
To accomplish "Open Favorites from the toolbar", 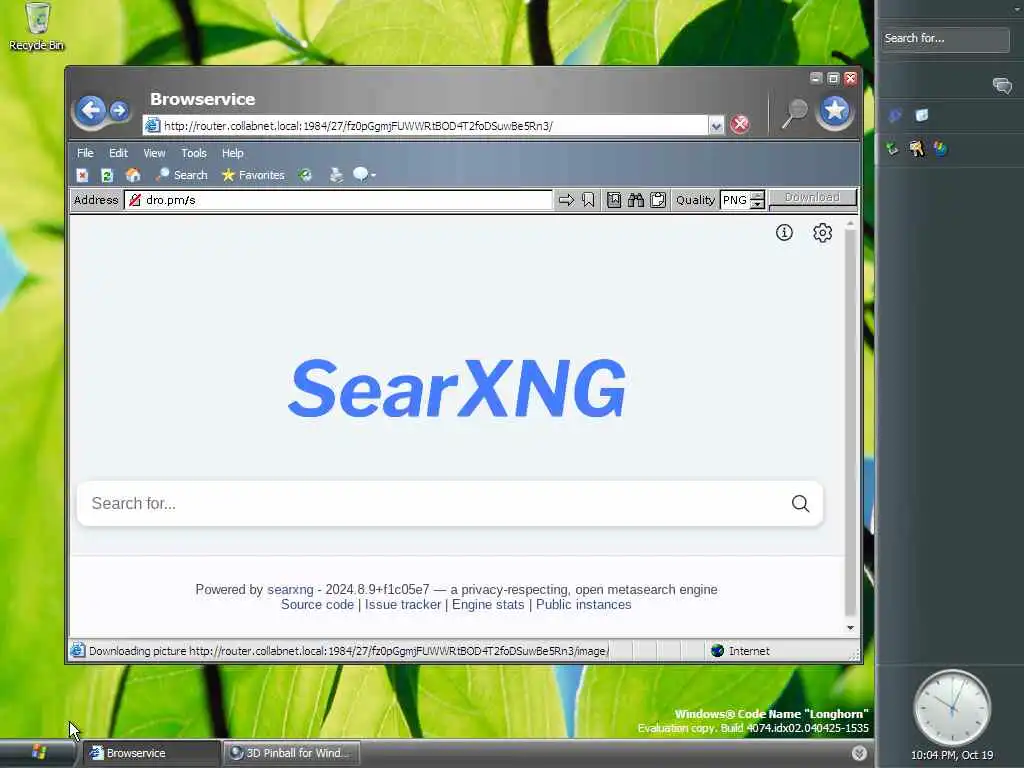I will click(x=253, y=175).
